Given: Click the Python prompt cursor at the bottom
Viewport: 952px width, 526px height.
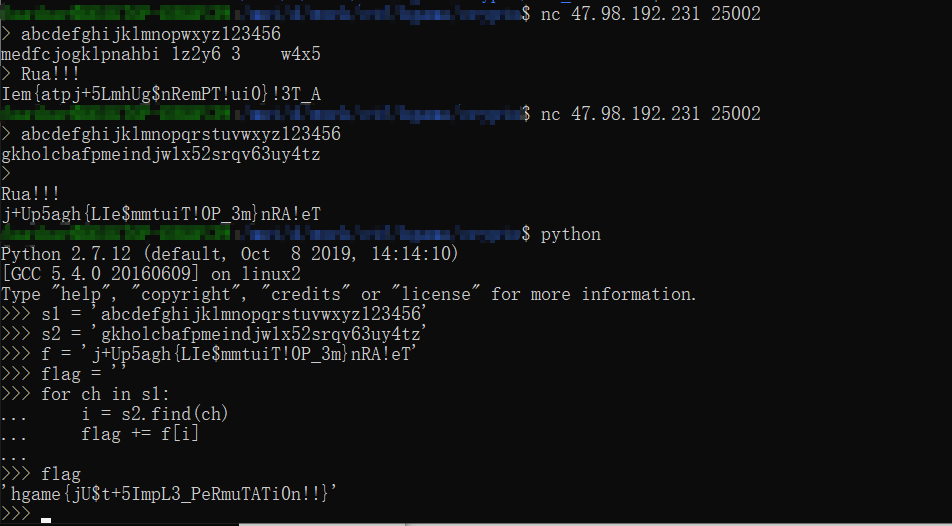Looking at the screenshot, I should coord(46,520).
